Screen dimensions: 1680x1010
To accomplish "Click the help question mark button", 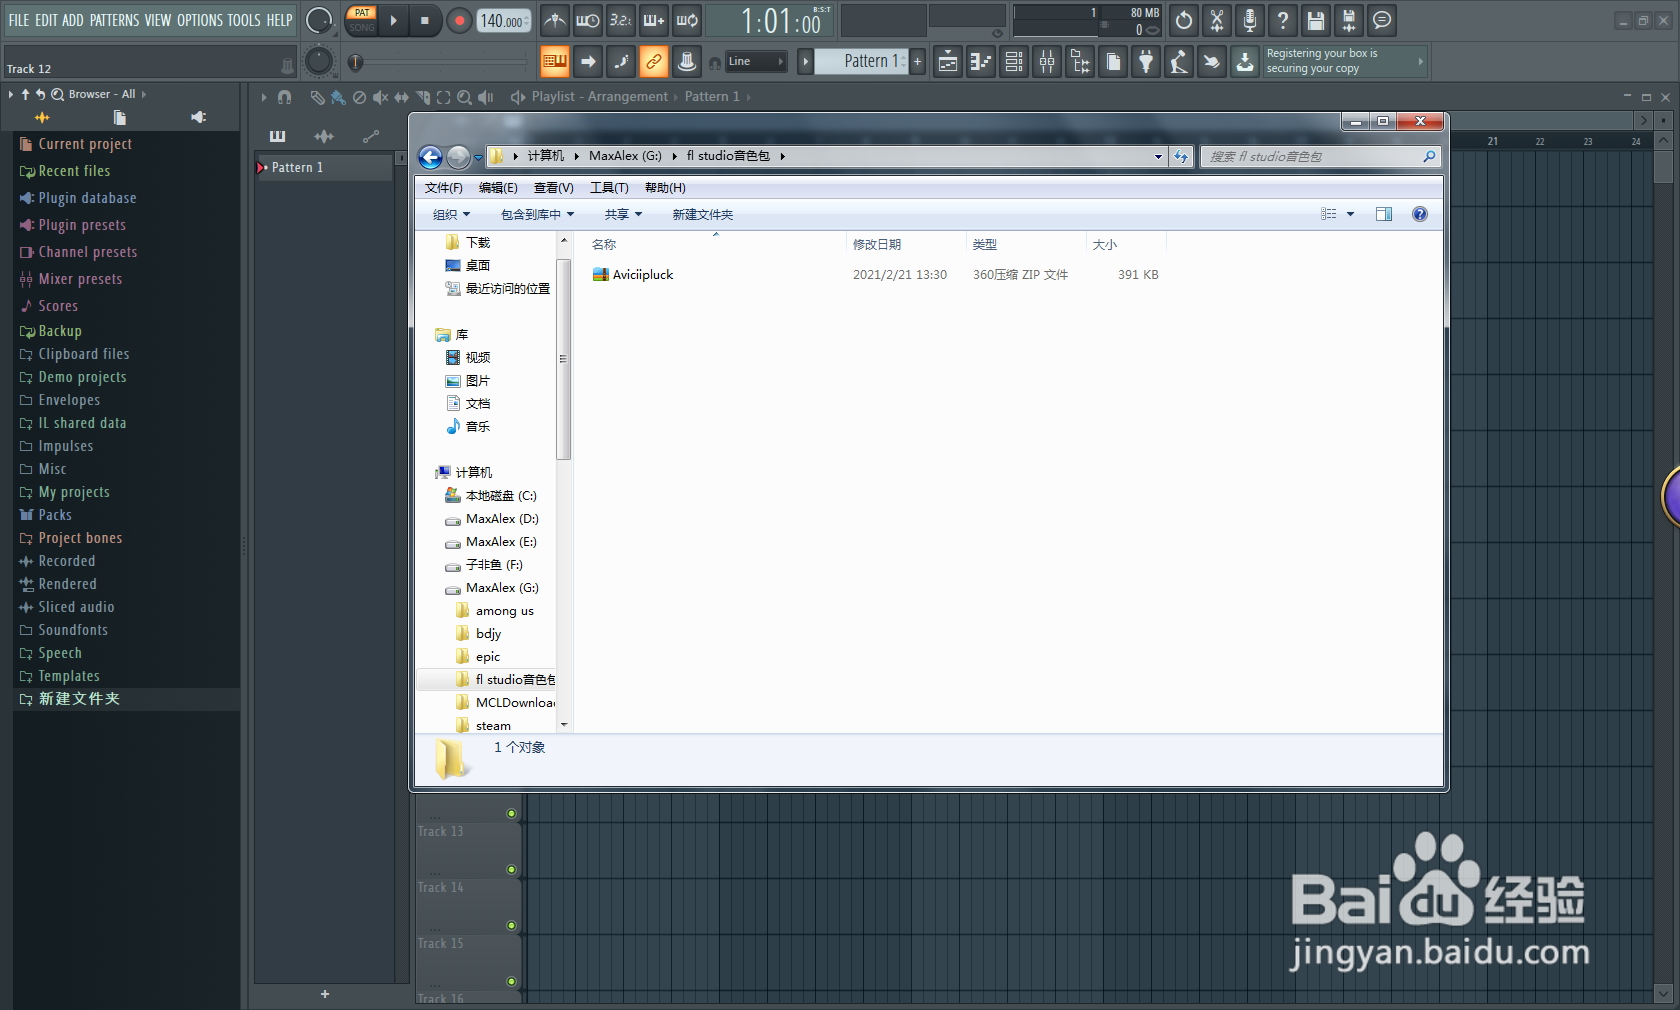I will [1283, 20].
